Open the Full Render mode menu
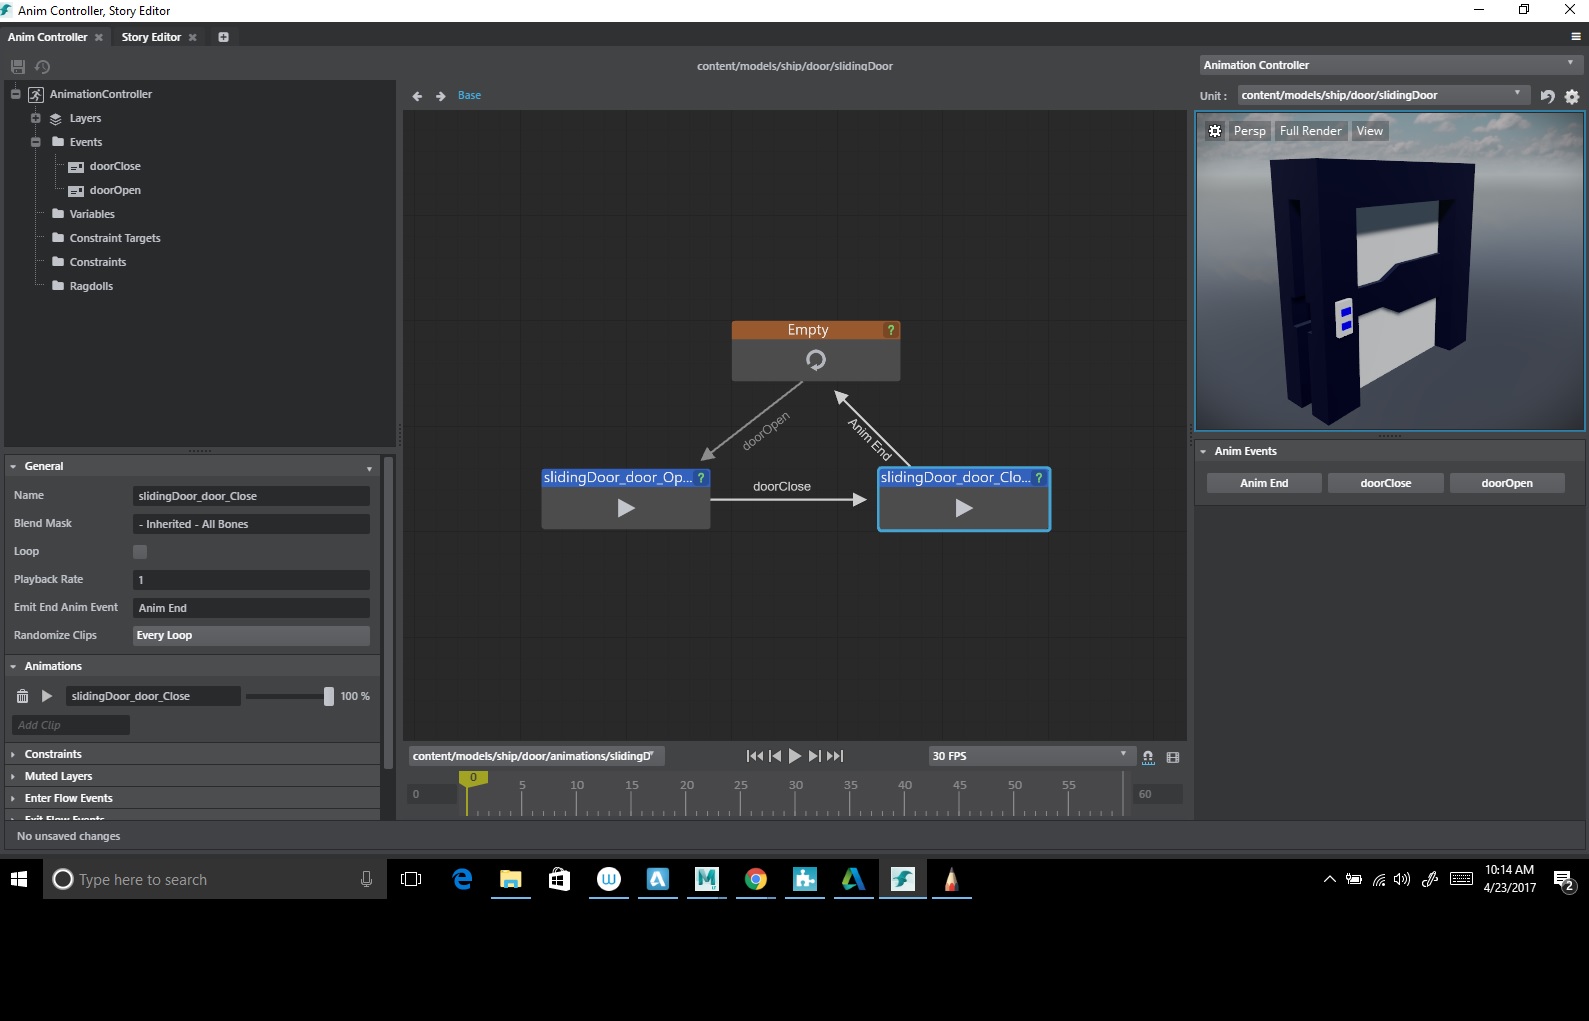This screenshot has width=1589, height=1021. click(1311, 131)
